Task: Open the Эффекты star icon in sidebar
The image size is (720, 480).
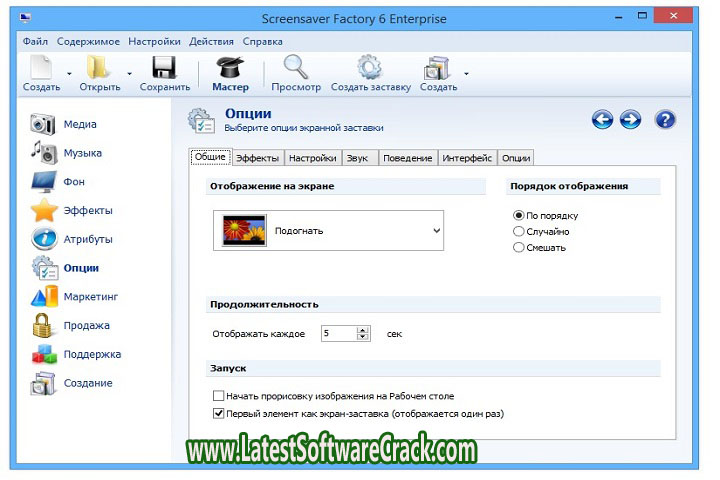Action: pos(44,210)
